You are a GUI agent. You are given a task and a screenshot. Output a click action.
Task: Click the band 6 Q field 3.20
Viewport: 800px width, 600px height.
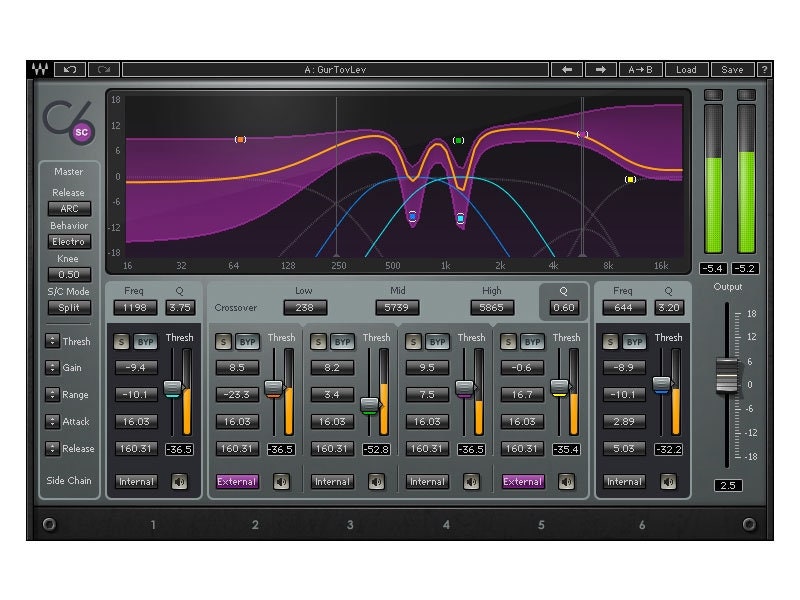(668, 308)
